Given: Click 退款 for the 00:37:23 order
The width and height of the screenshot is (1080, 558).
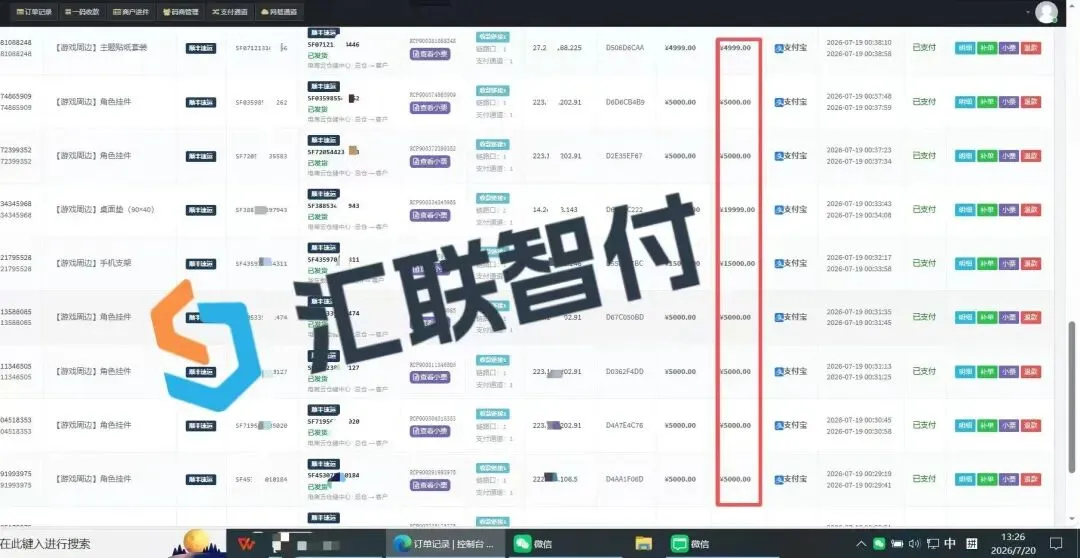Looking at the screenshot, I should click(x=1031, y=156).
